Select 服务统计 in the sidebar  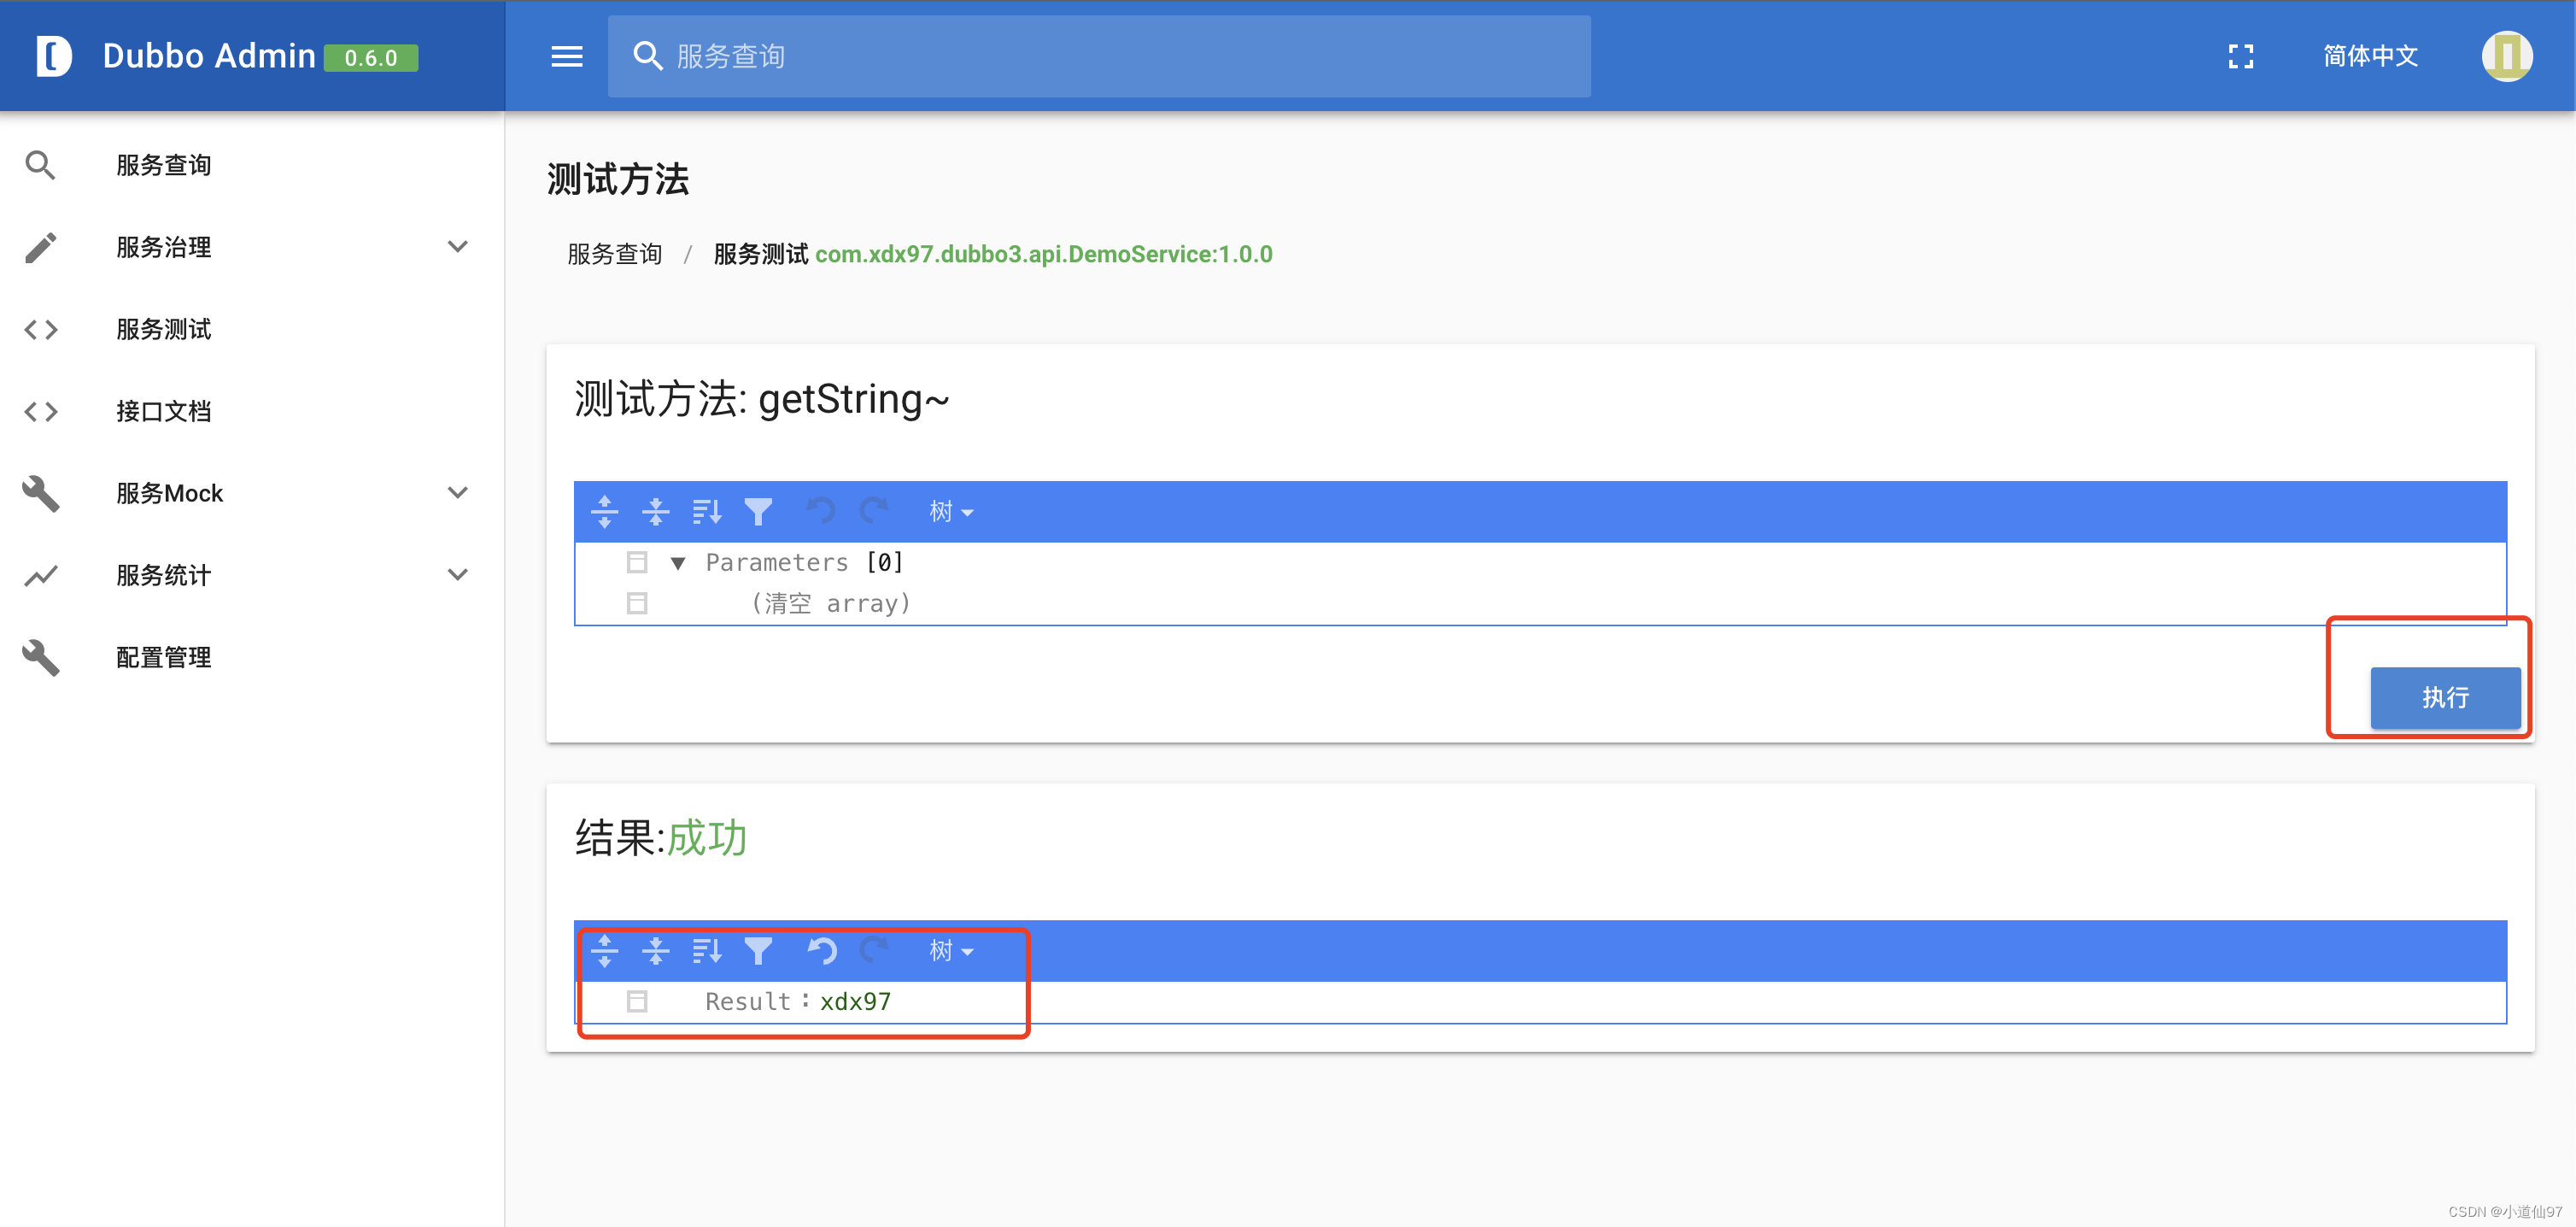(163, 575)
